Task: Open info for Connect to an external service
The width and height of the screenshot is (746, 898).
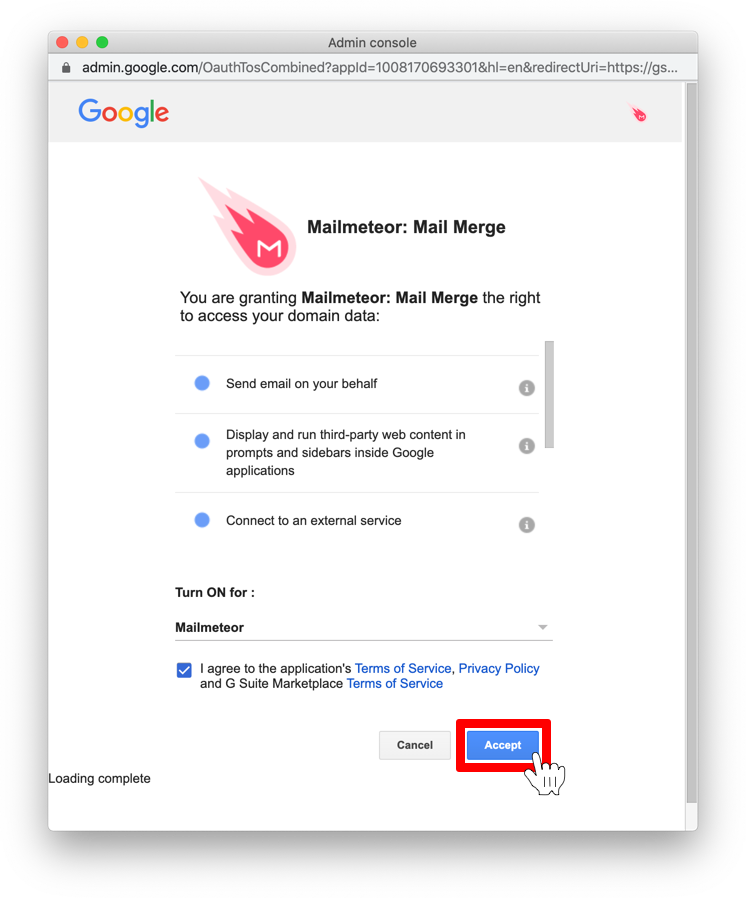Action: point(526,525)
